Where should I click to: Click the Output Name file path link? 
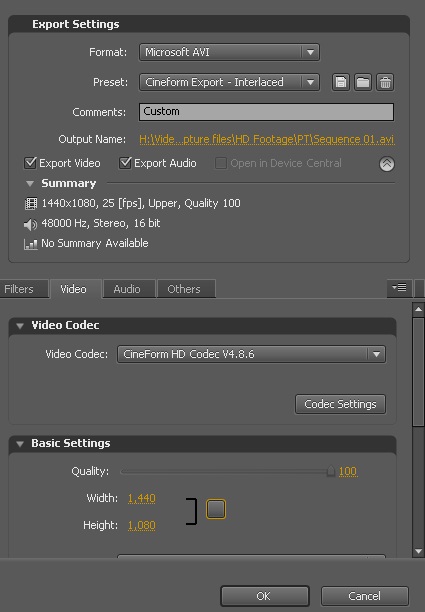pyautogui.click(x=267, y=139)
